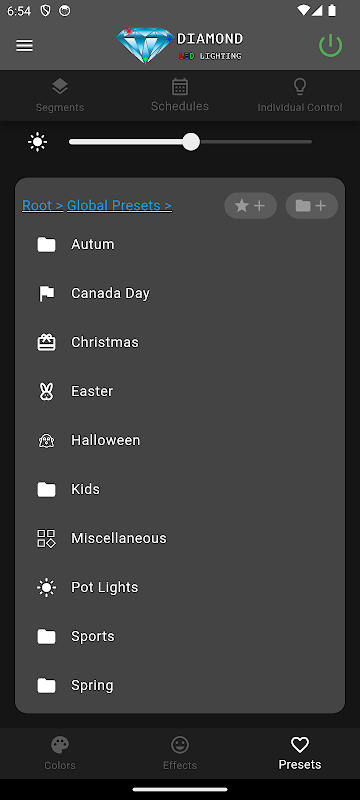
Task: Open Individual Control lightbulb tab
Action: click(300, 95)
